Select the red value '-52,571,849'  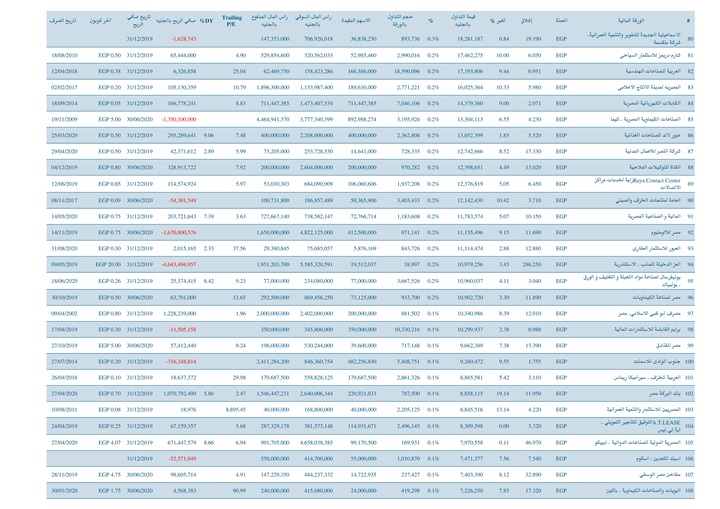pyautogui.click(x=182, y=459)
